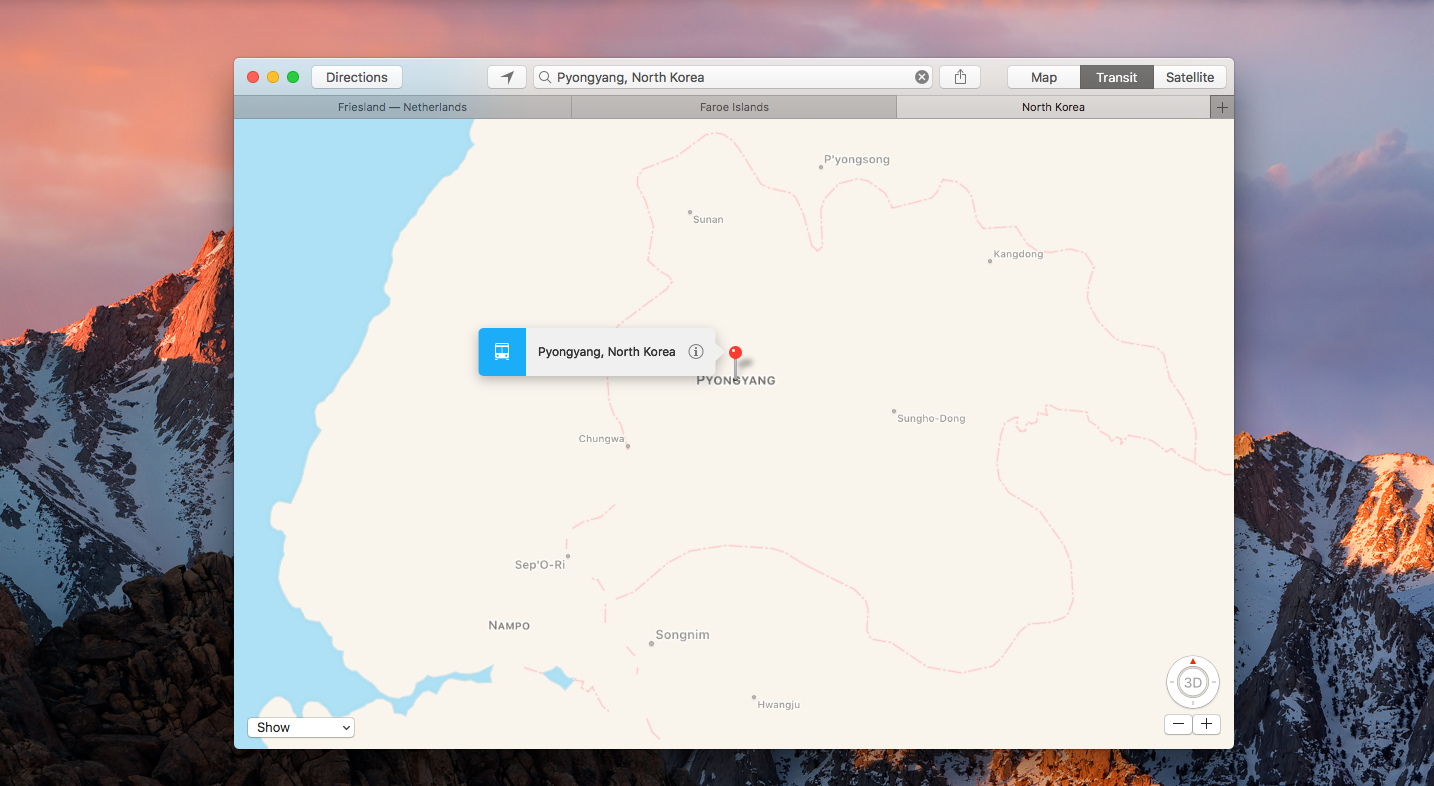Zoom in with the plus button
The width and height of the screenshot is (1434, 786).
tap(1207, 725)
